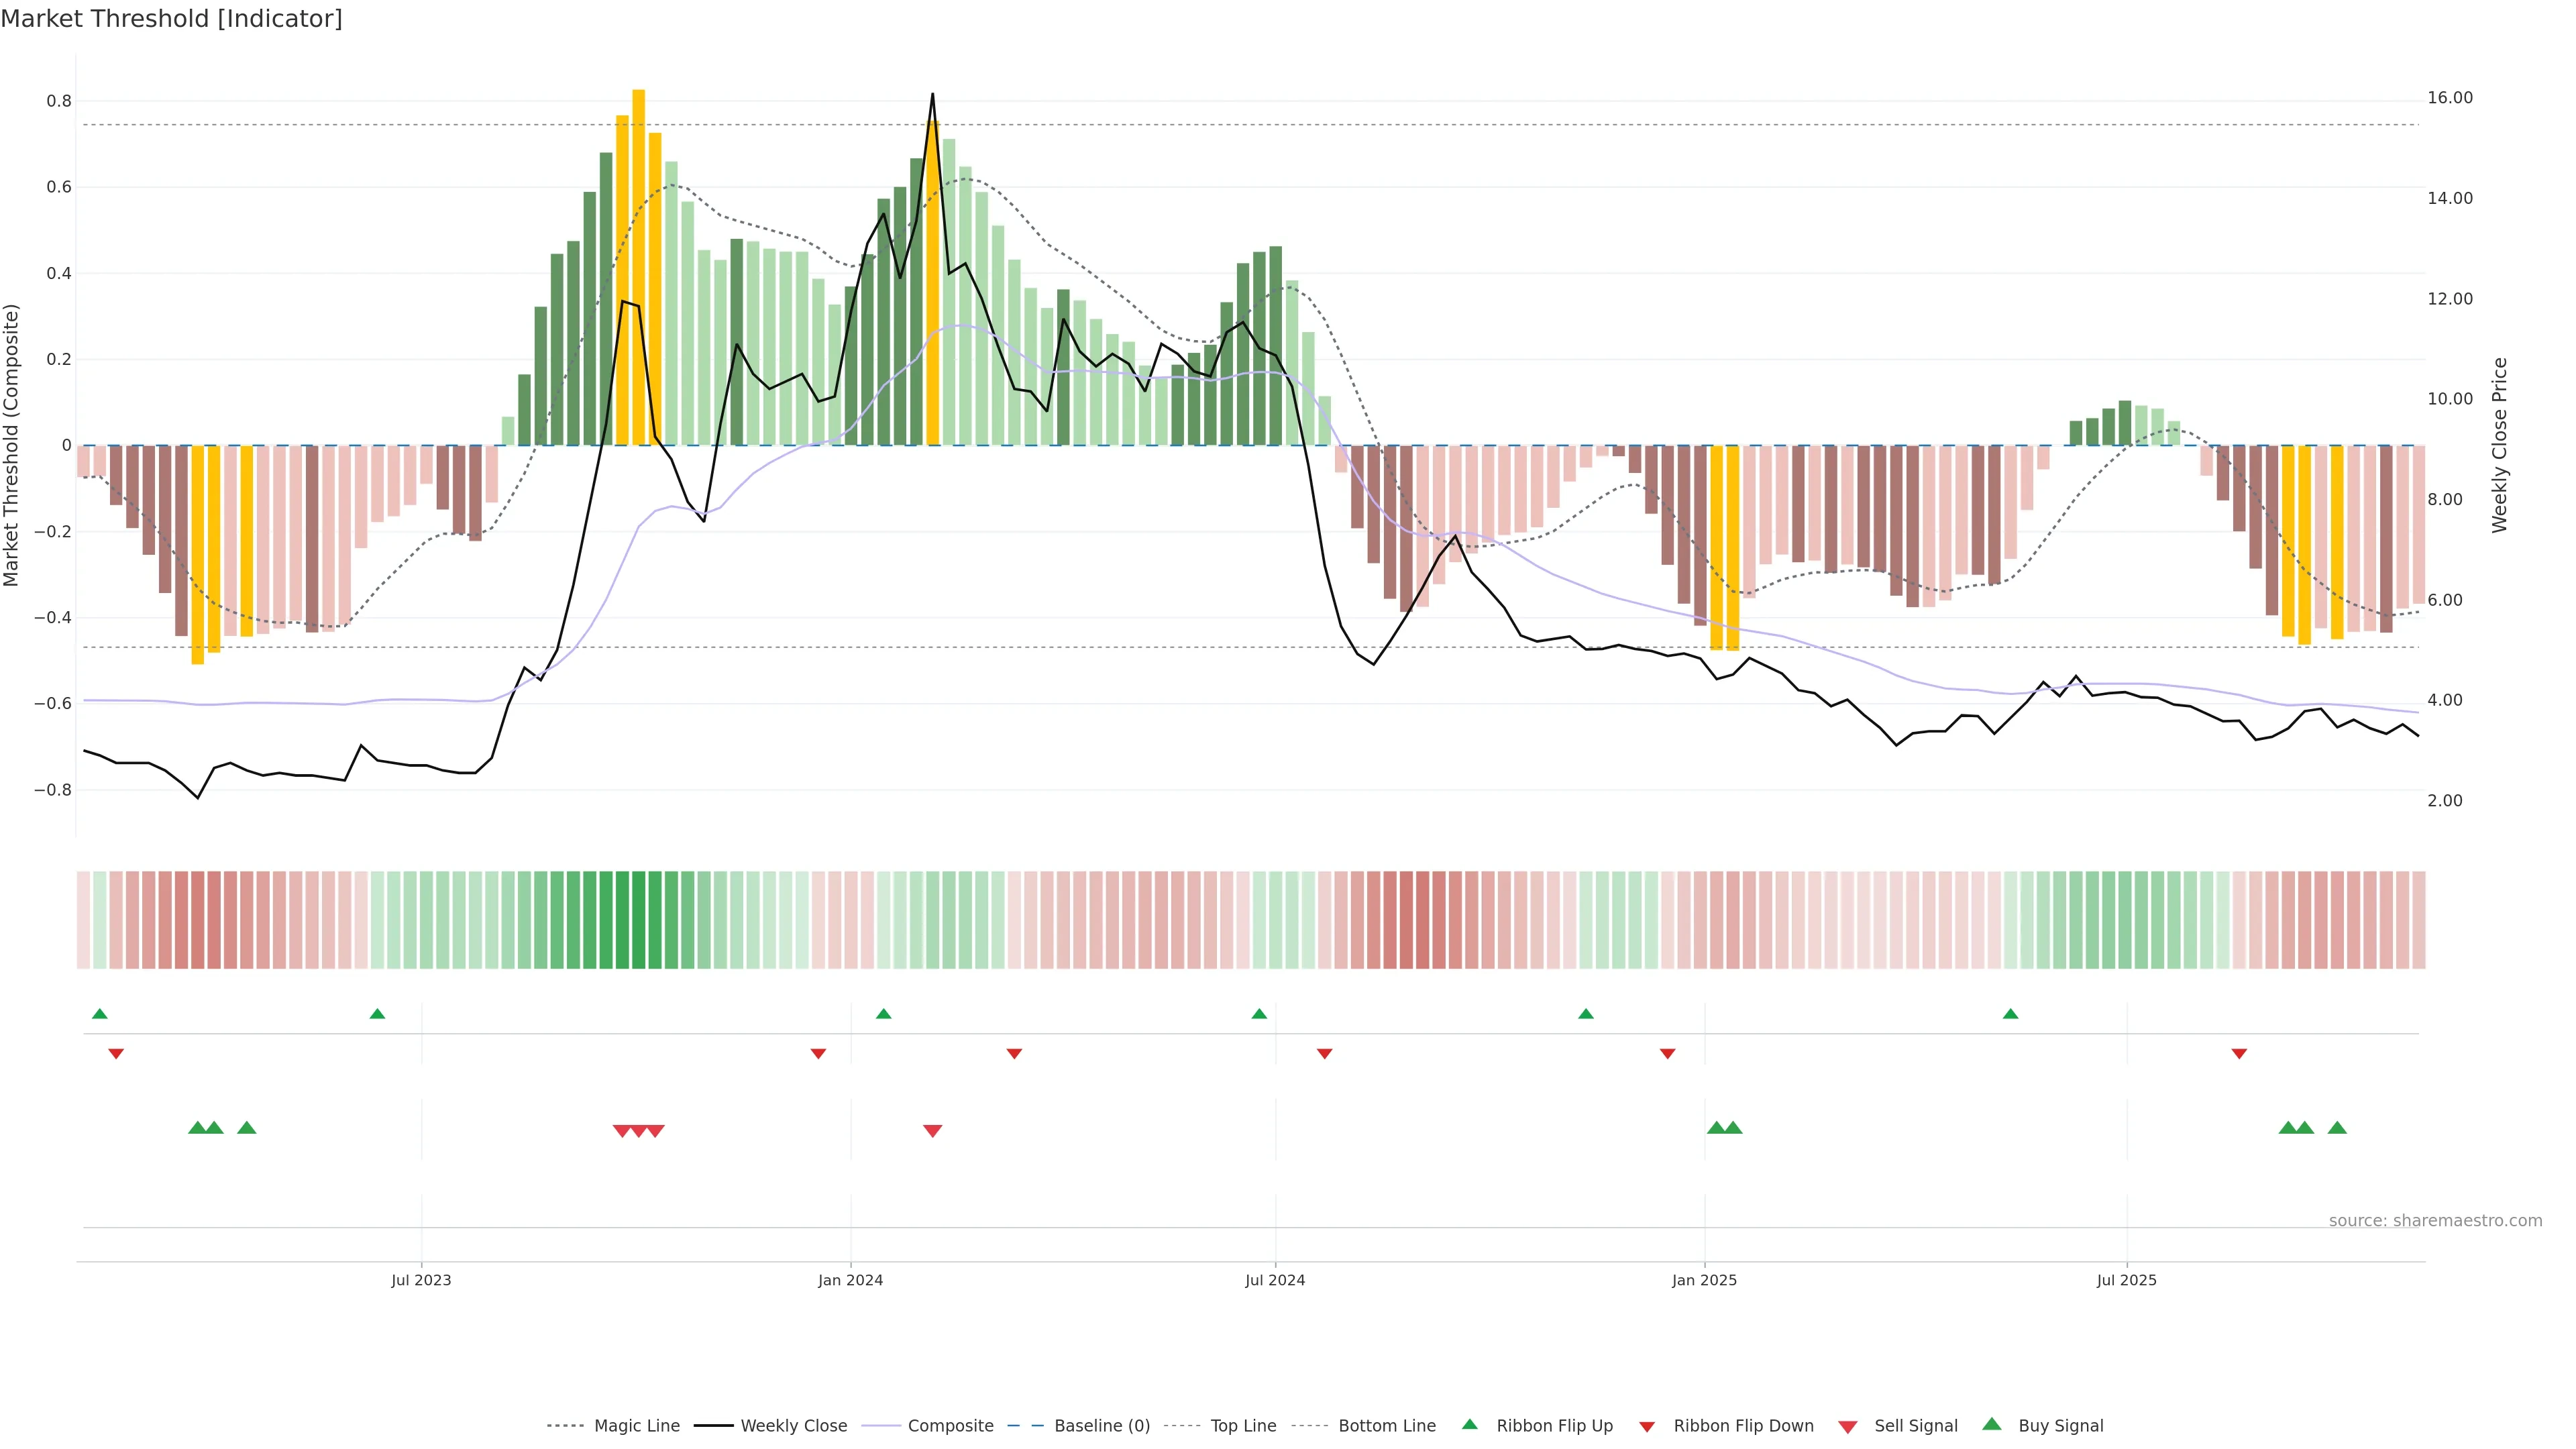Hide the Weekly Close series via legend
The image size is (2576, 1449).
pos(793,1426)
